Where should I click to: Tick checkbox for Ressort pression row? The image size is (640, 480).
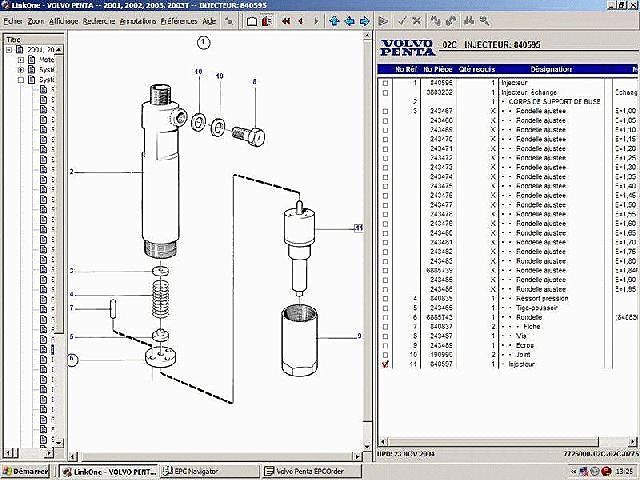[385, 299]
